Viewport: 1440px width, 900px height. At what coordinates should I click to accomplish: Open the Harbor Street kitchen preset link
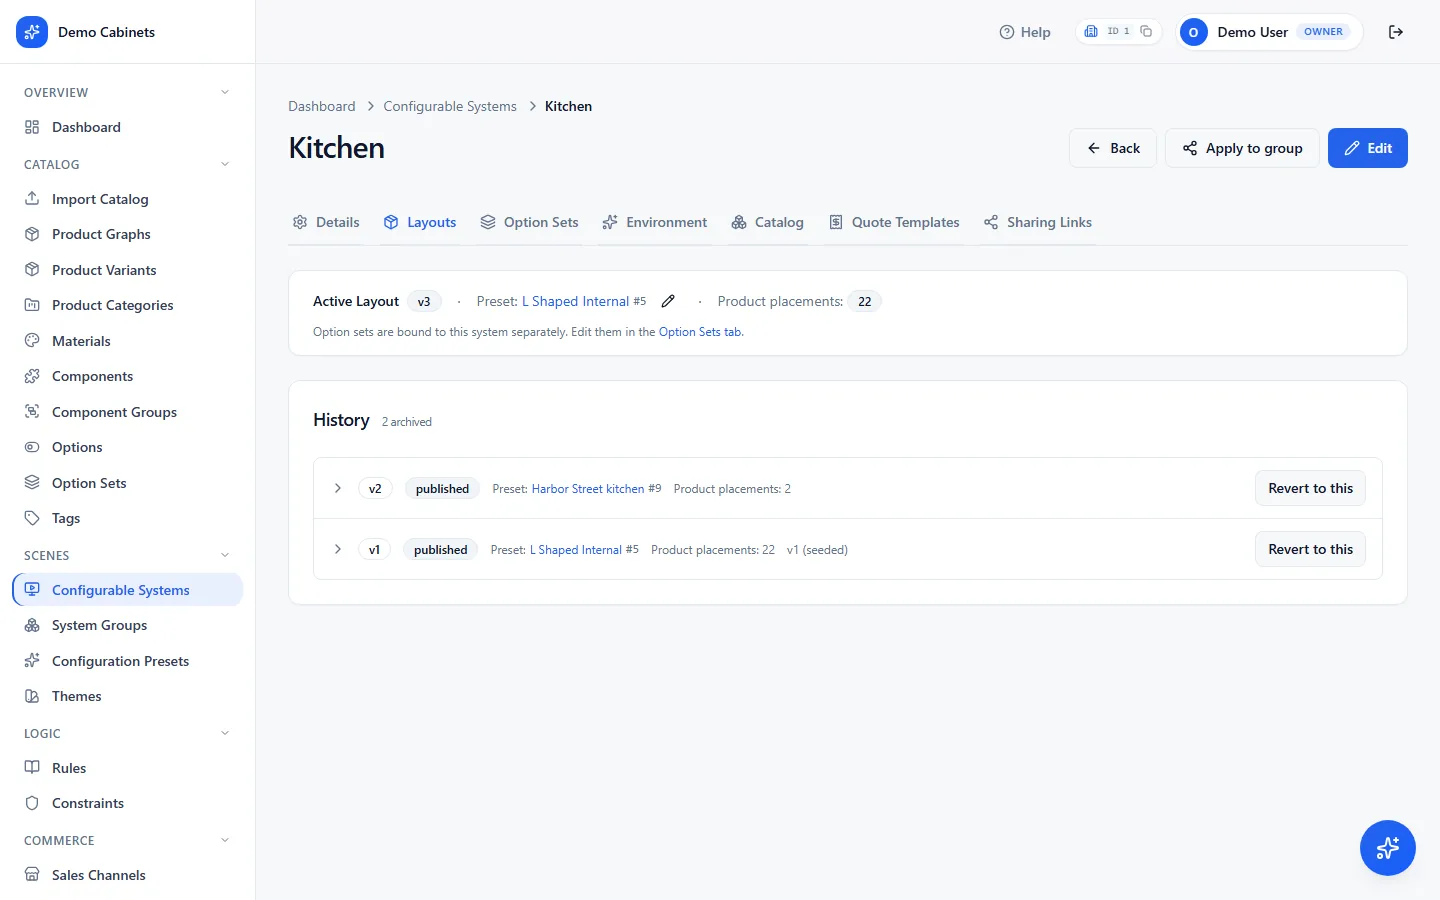click(588, 489)
